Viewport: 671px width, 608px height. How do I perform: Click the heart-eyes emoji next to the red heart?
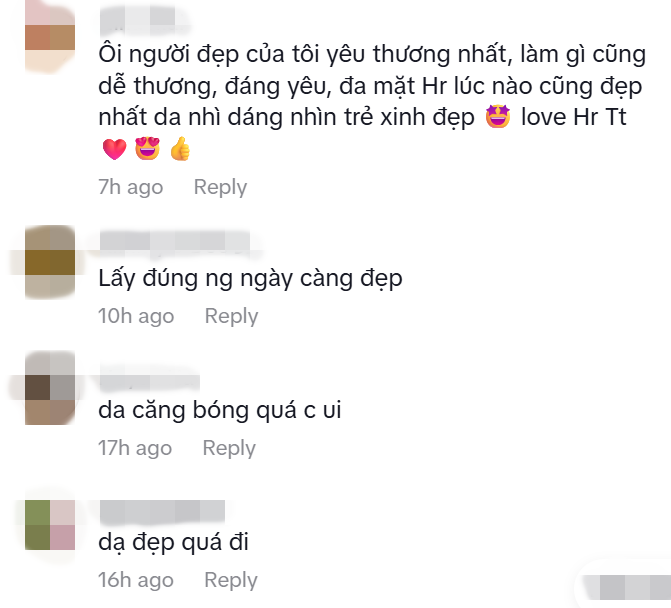click(148, 148)
